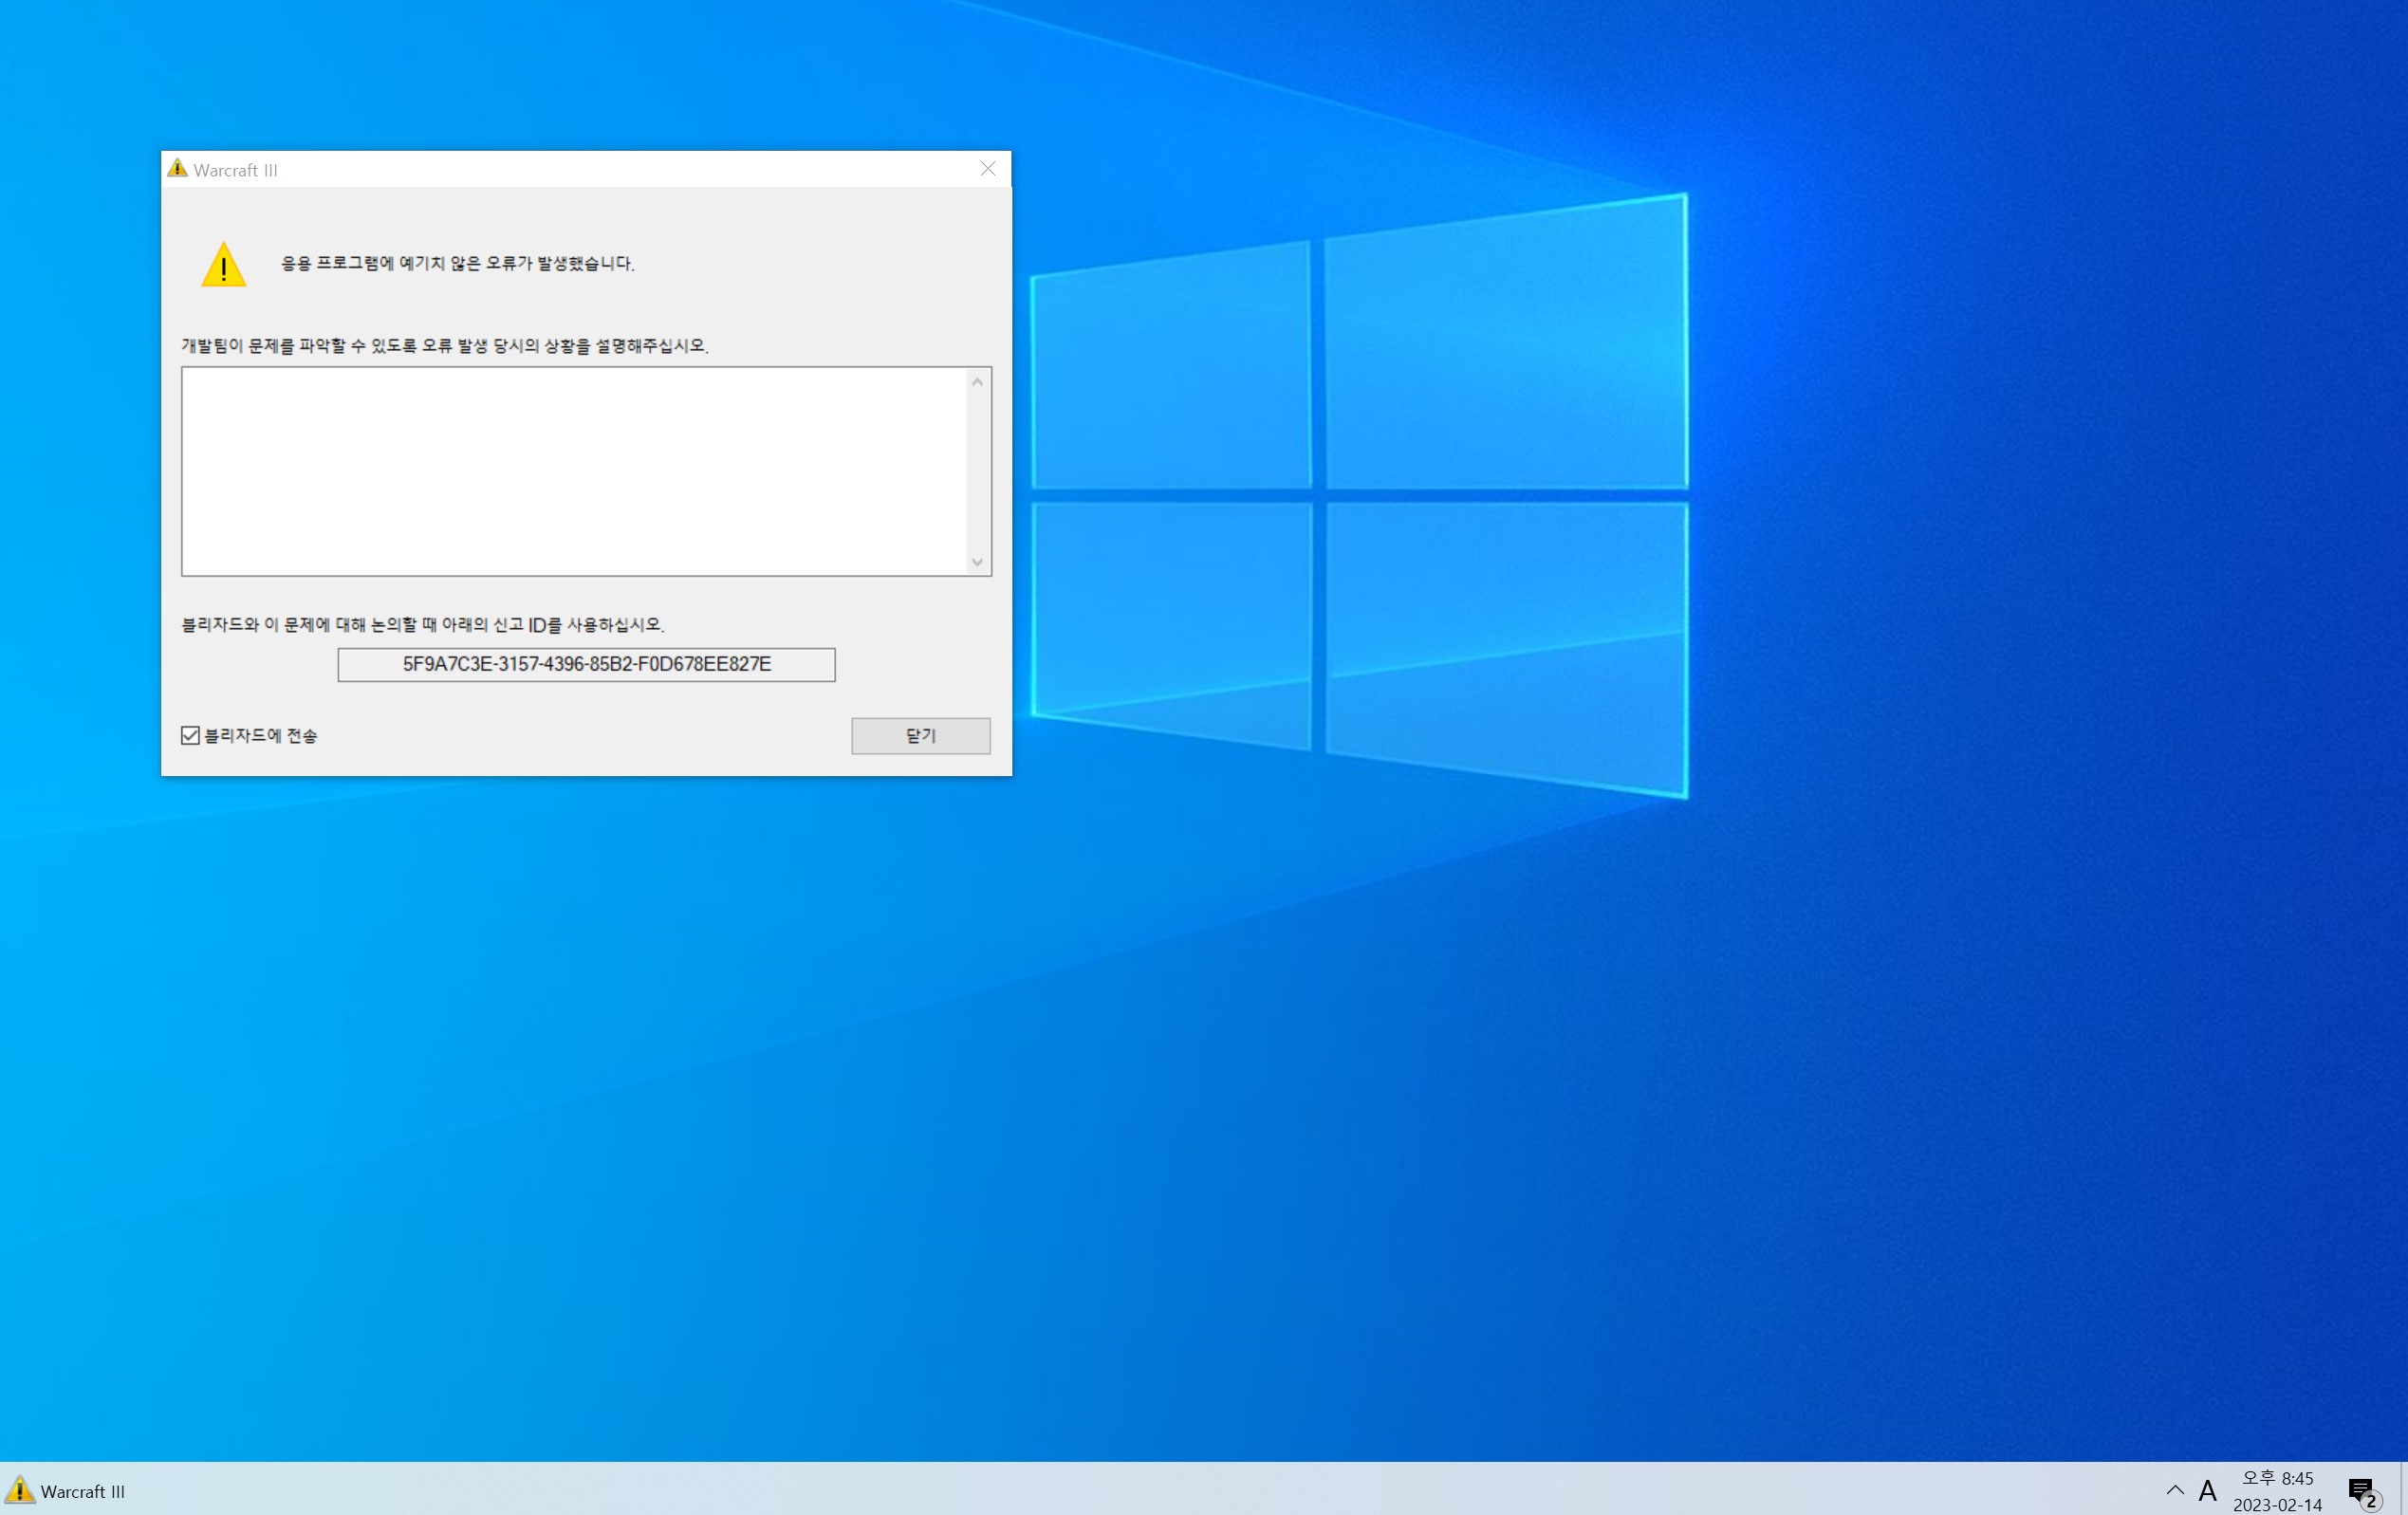2408x1515 pixels.
Task: Show hidden system tray icons
Action: click(x=2174, y=1490)
